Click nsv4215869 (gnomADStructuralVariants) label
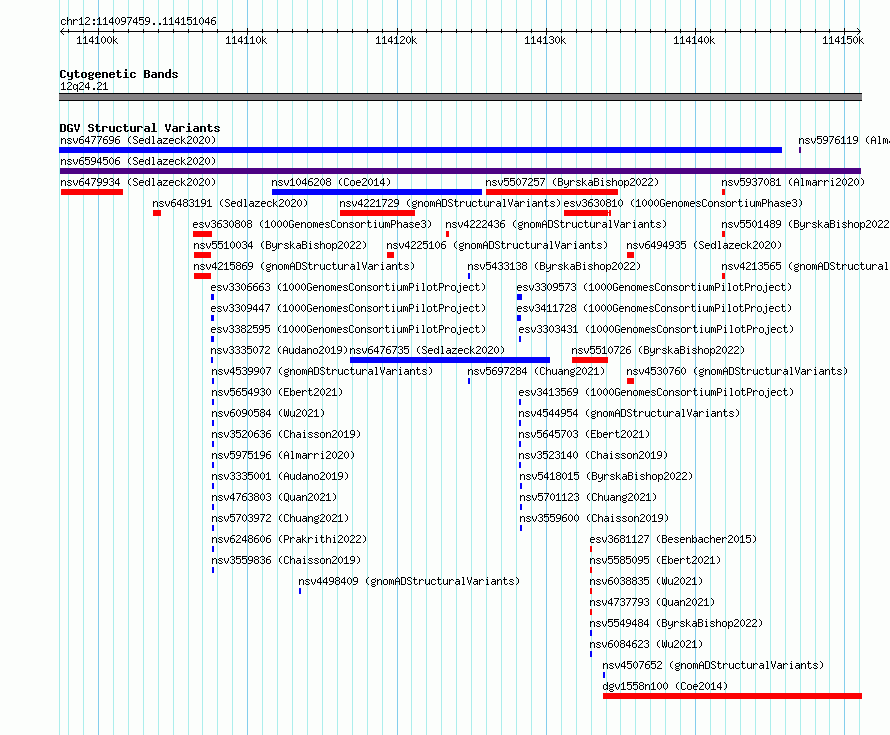The image size is (890, 735). [x=304, y=266]
